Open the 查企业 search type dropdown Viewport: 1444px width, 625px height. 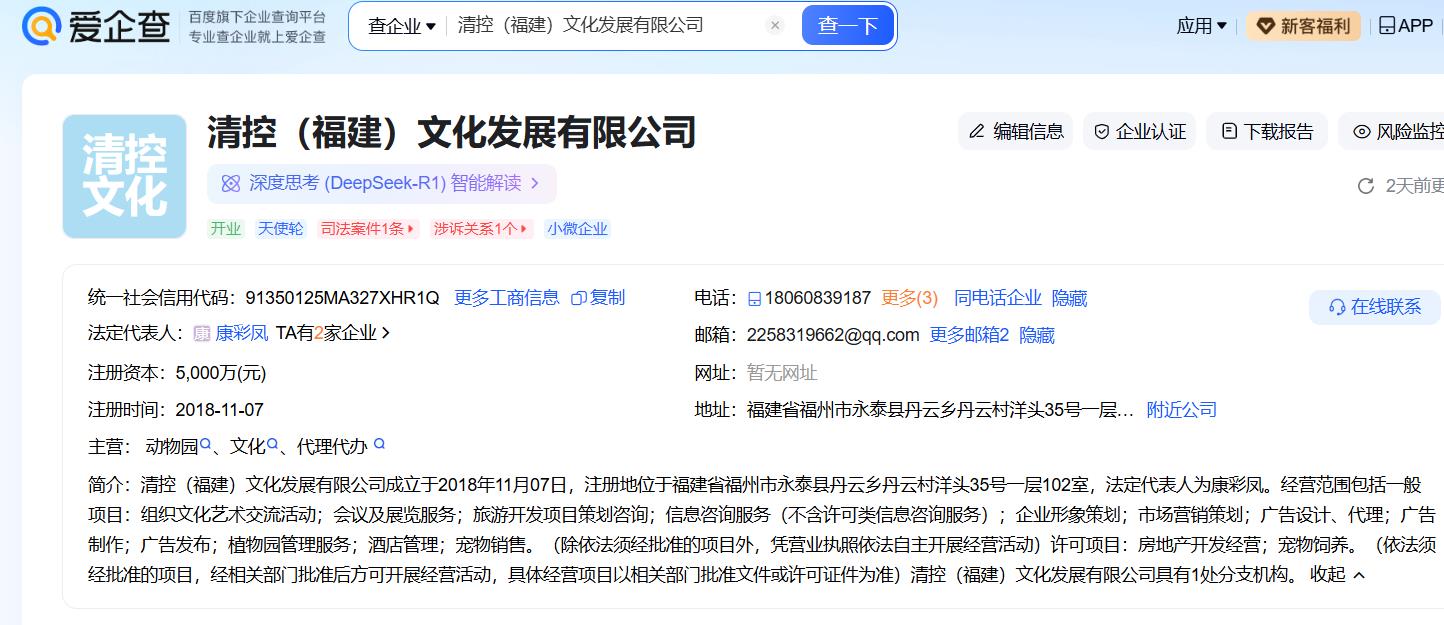[402, 26]
